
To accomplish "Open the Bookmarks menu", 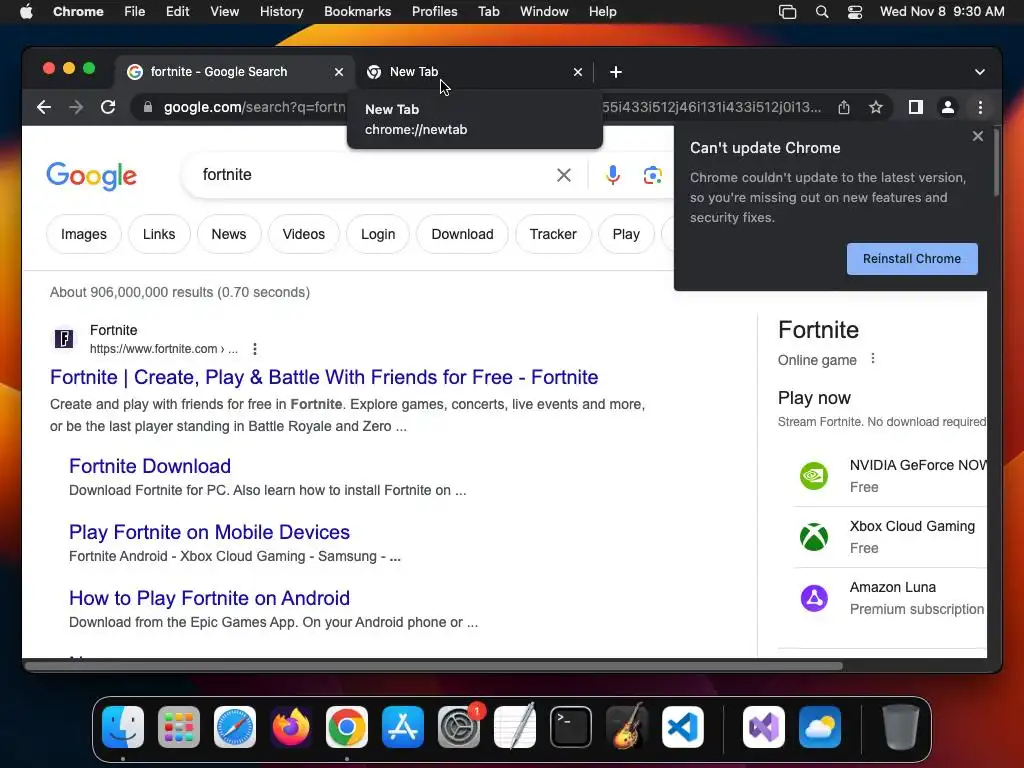I will (x=357, y=12).
